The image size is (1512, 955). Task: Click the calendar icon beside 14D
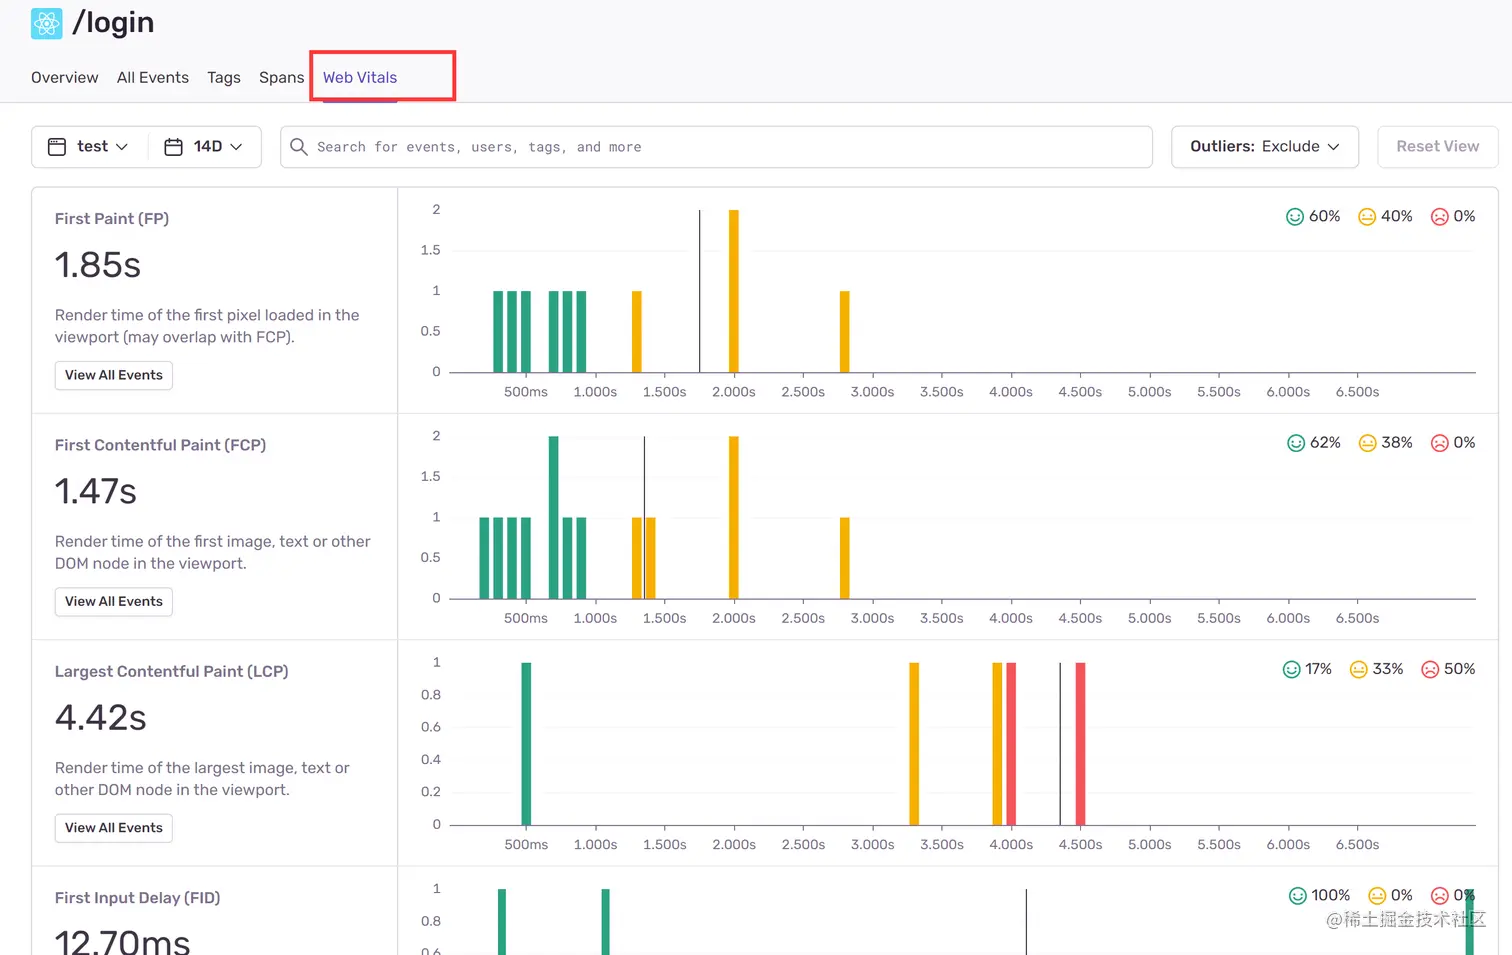pos(173,146)
